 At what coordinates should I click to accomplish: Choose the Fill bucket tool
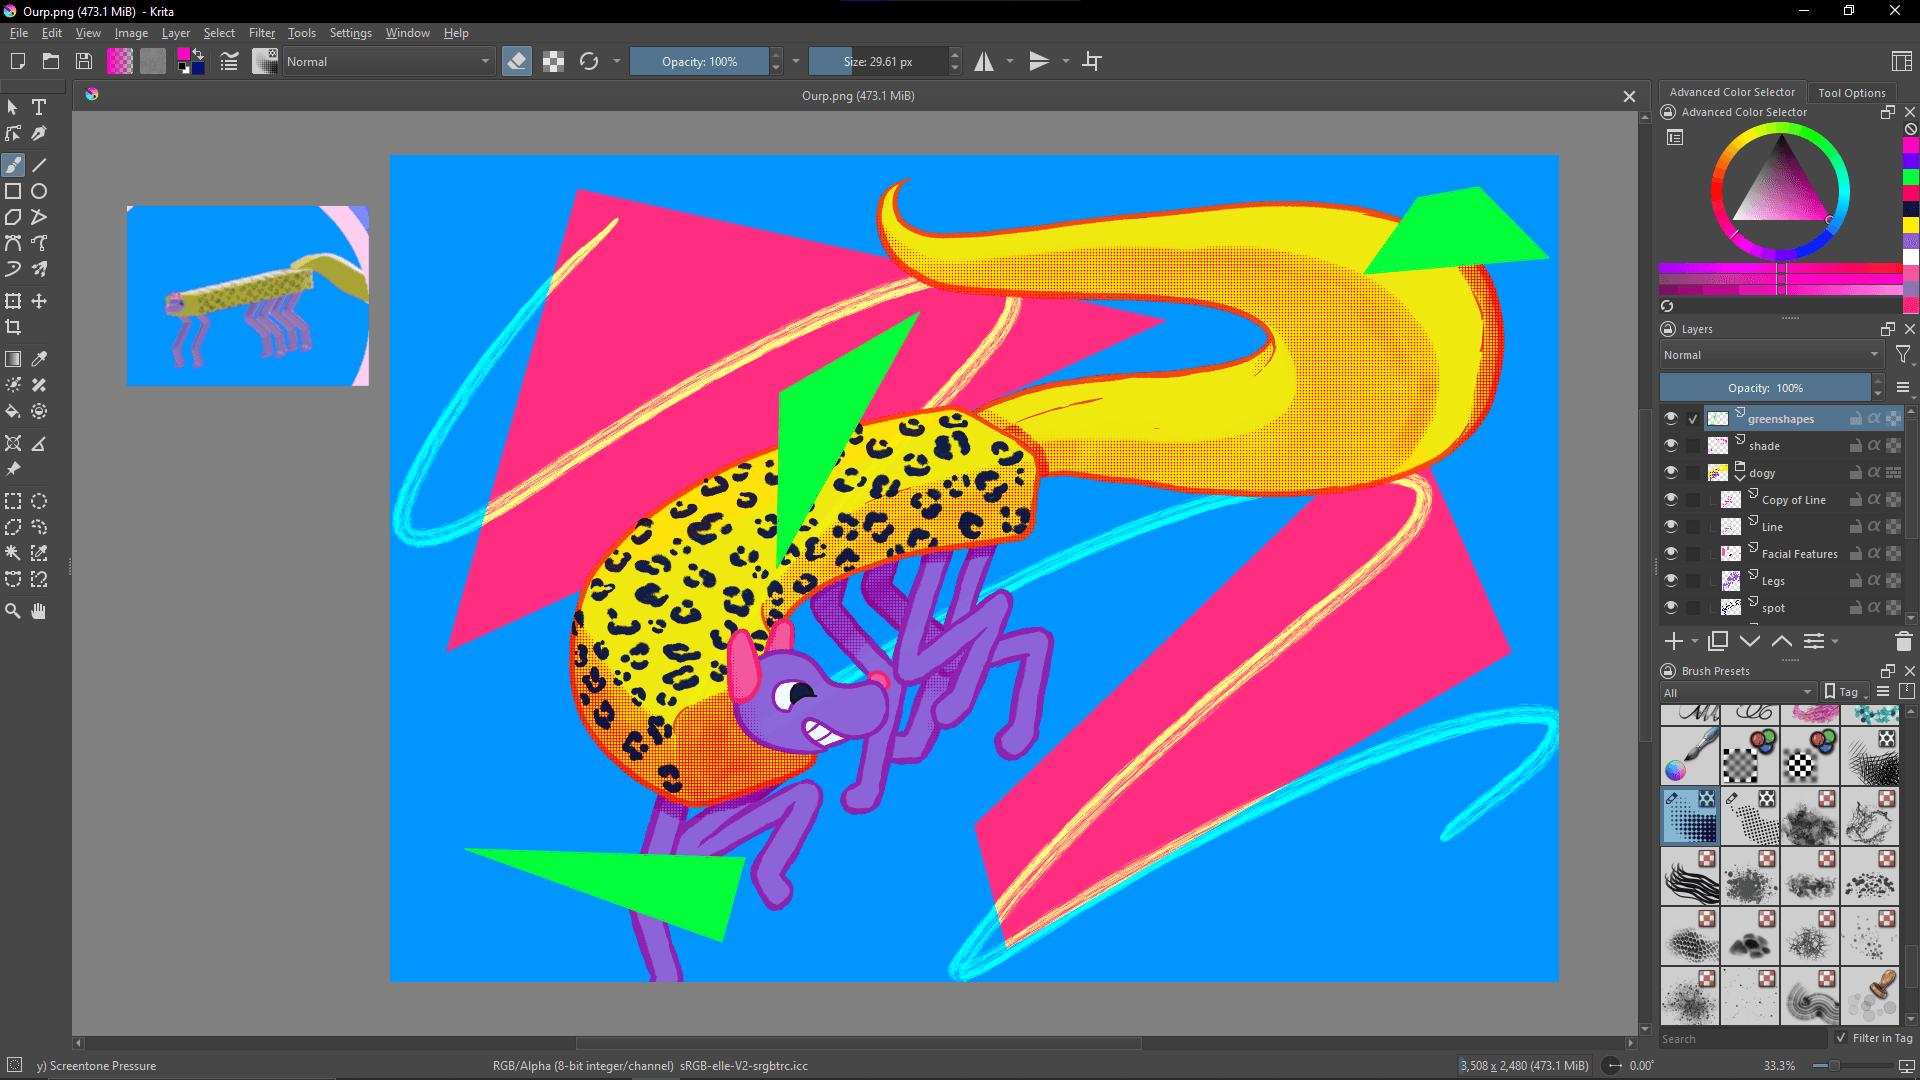pyautogui.click(x=13, y=411)
